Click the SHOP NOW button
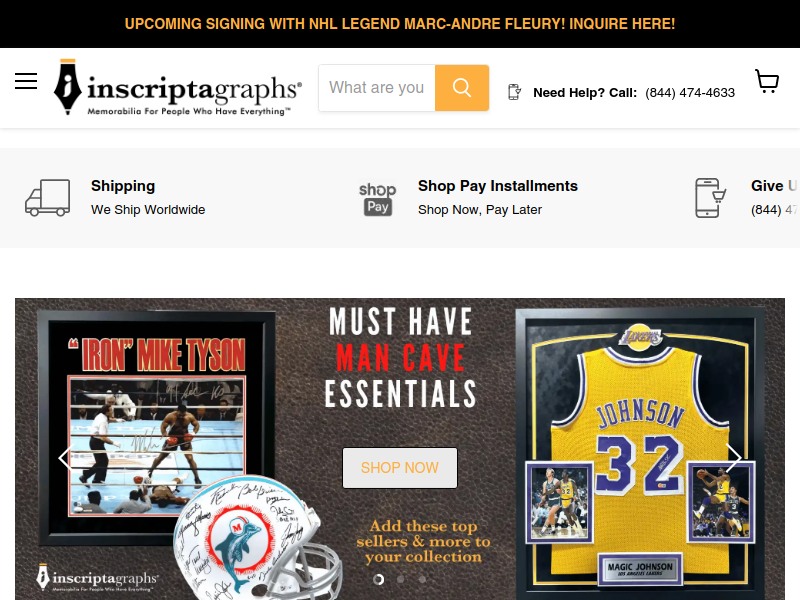The width and height of the screenshot is (800, 600). (x=400, y=468)
